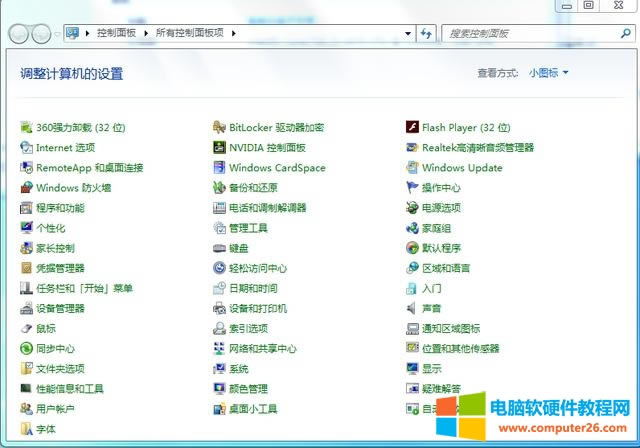Open the 设备和打印机 icon
640x448 pixels.
(x=219, y=308)
